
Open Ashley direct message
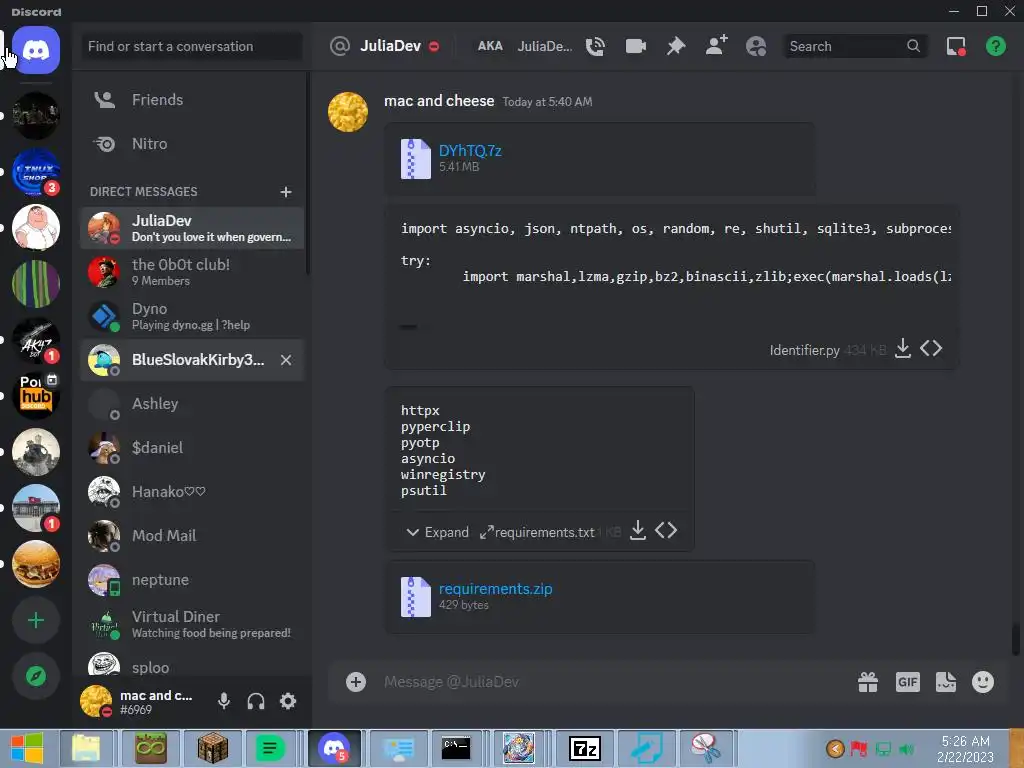tap(192, 404)
